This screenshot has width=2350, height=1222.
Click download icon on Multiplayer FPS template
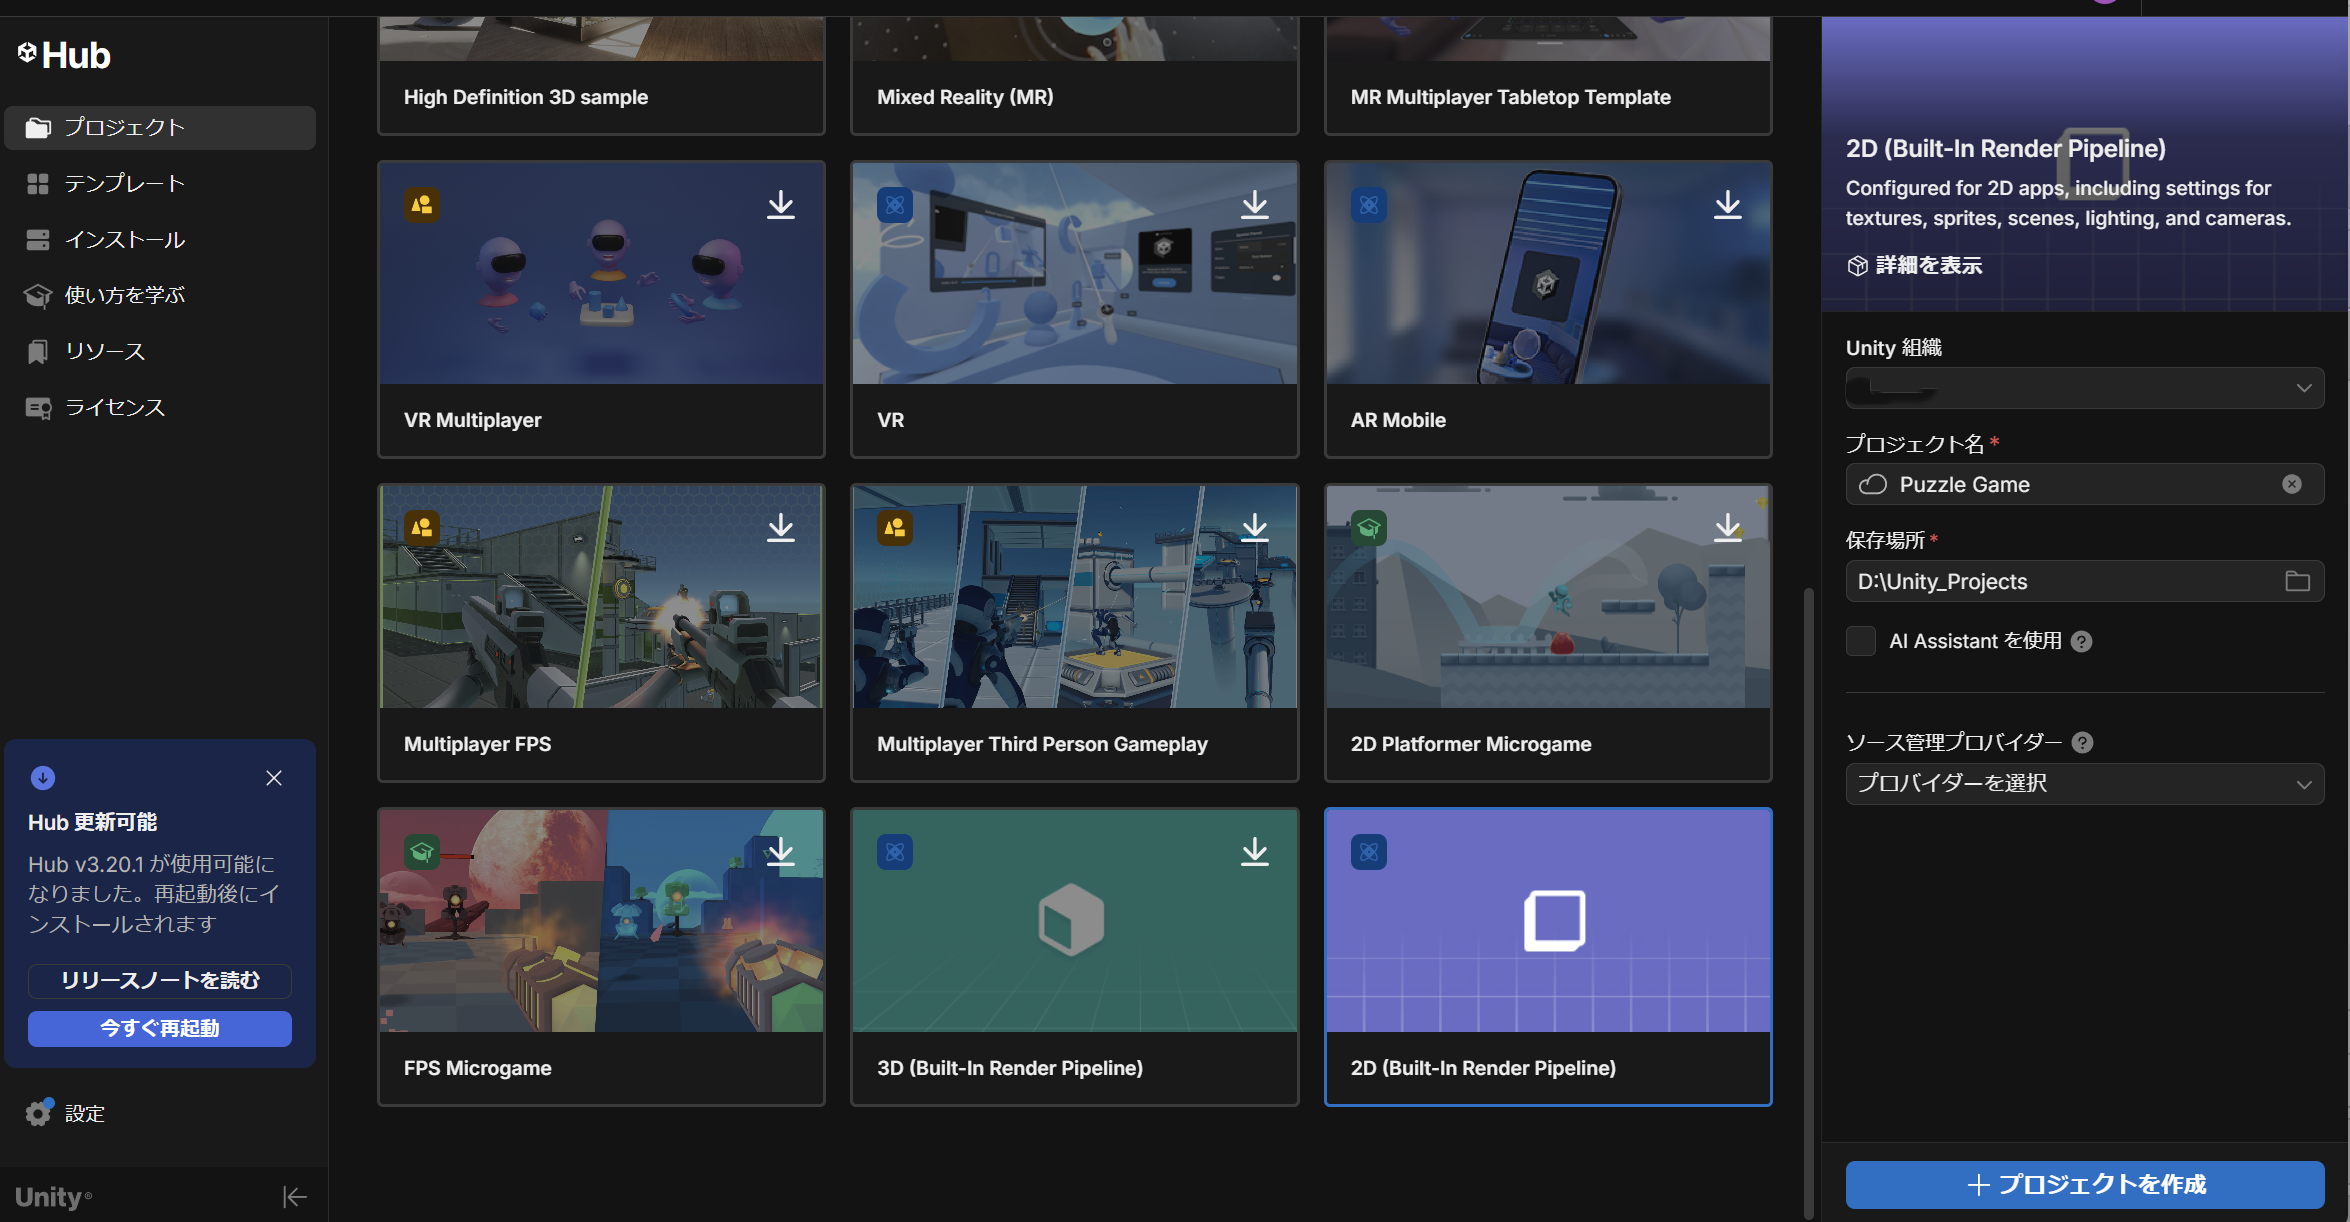781,528
